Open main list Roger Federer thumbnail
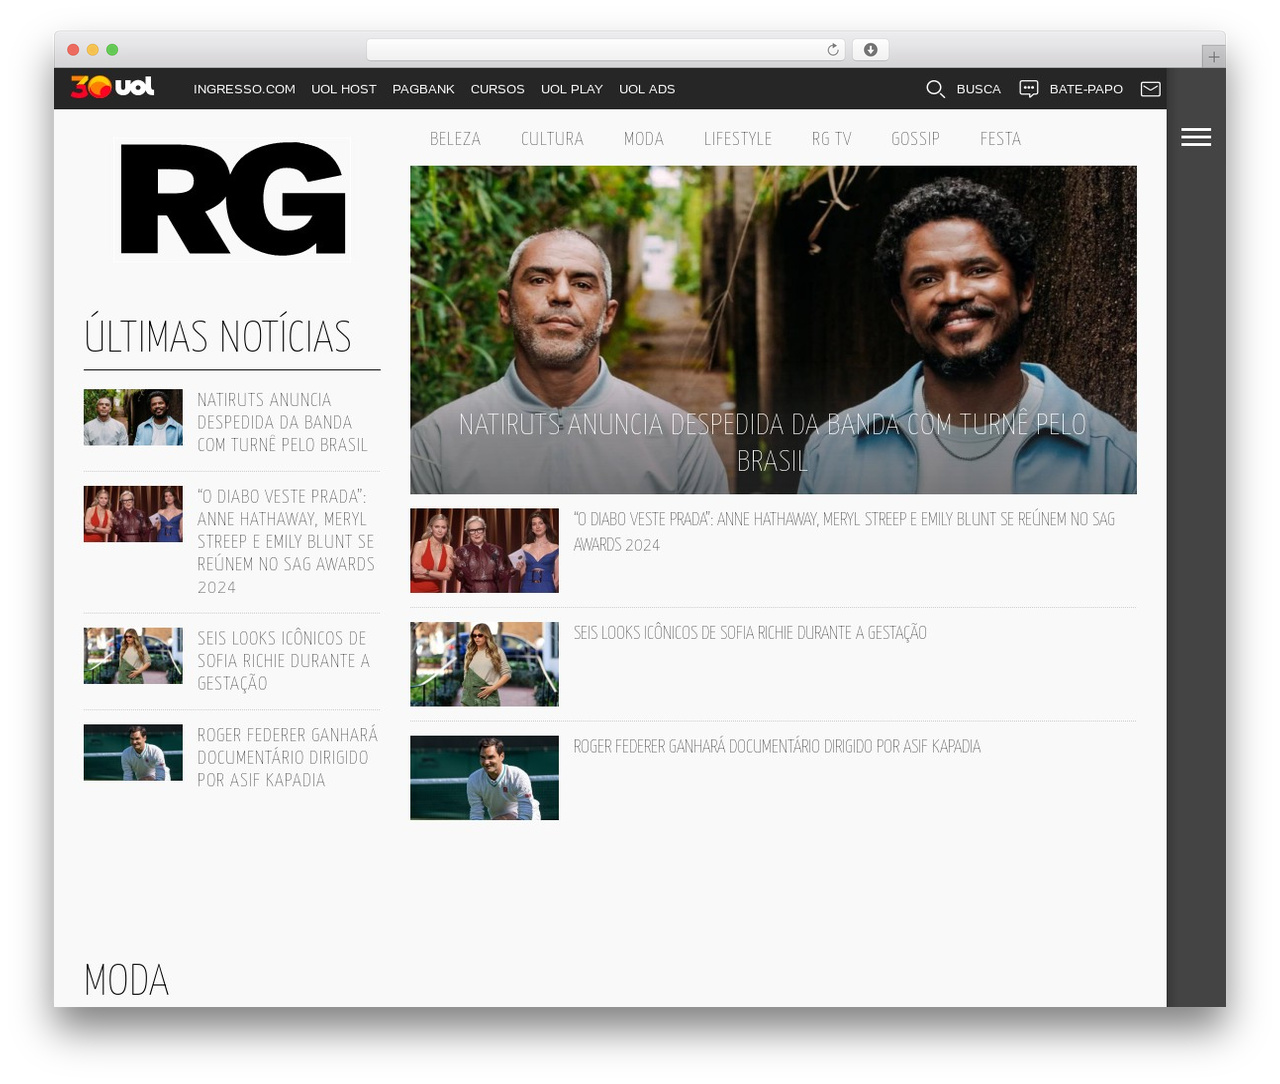 484,778
